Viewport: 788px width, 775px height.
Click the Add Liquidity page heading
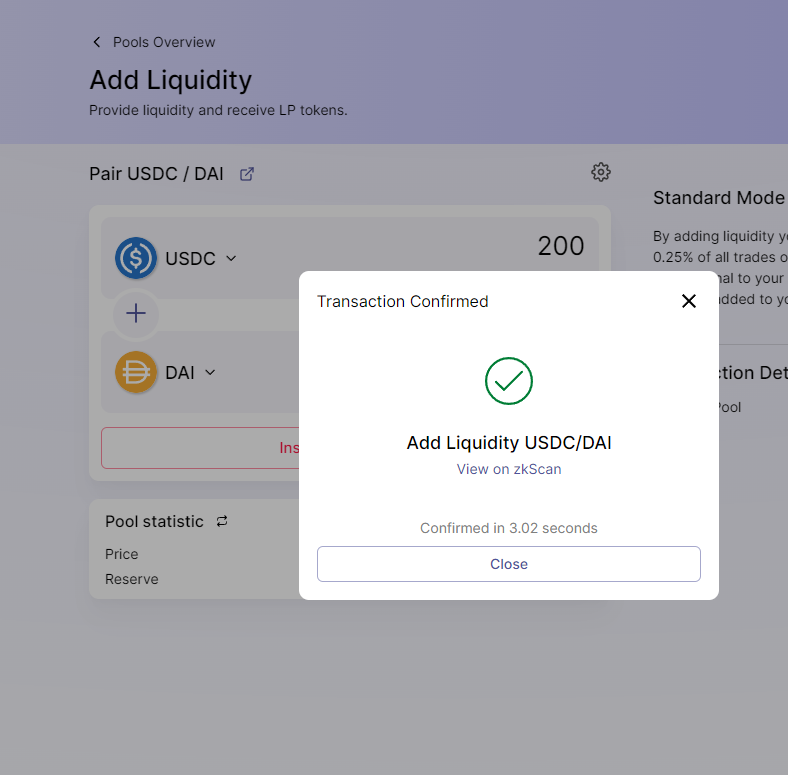(x=171, y=80)
